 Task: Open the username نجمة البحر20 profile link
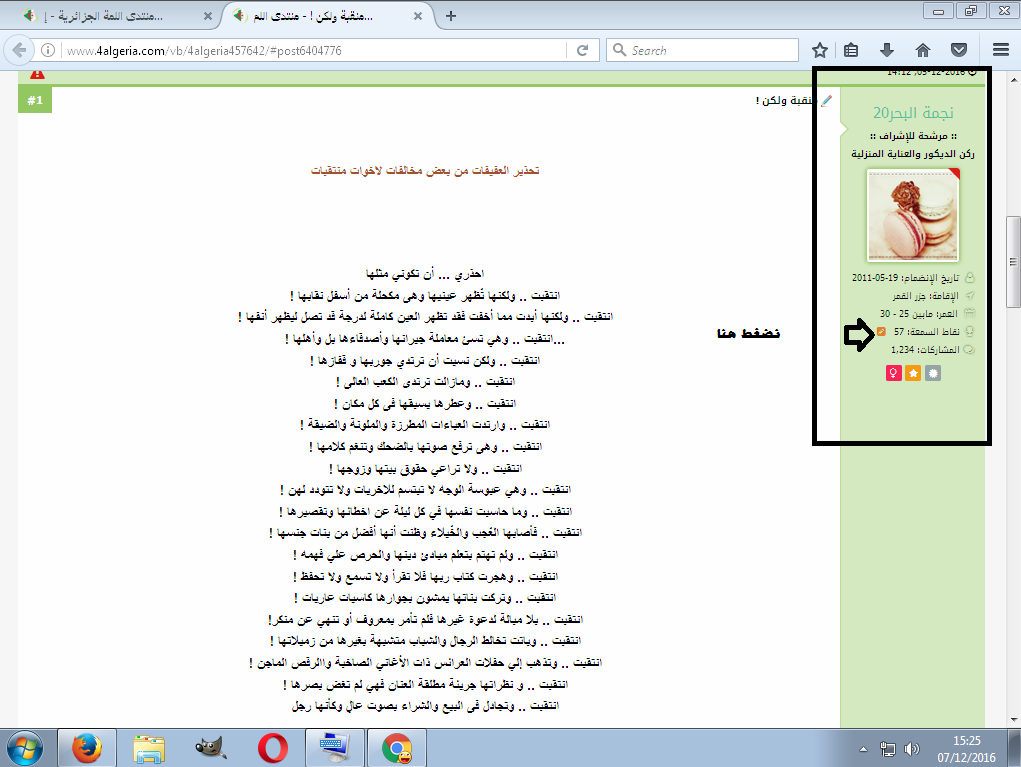click(x=914, y=112)
